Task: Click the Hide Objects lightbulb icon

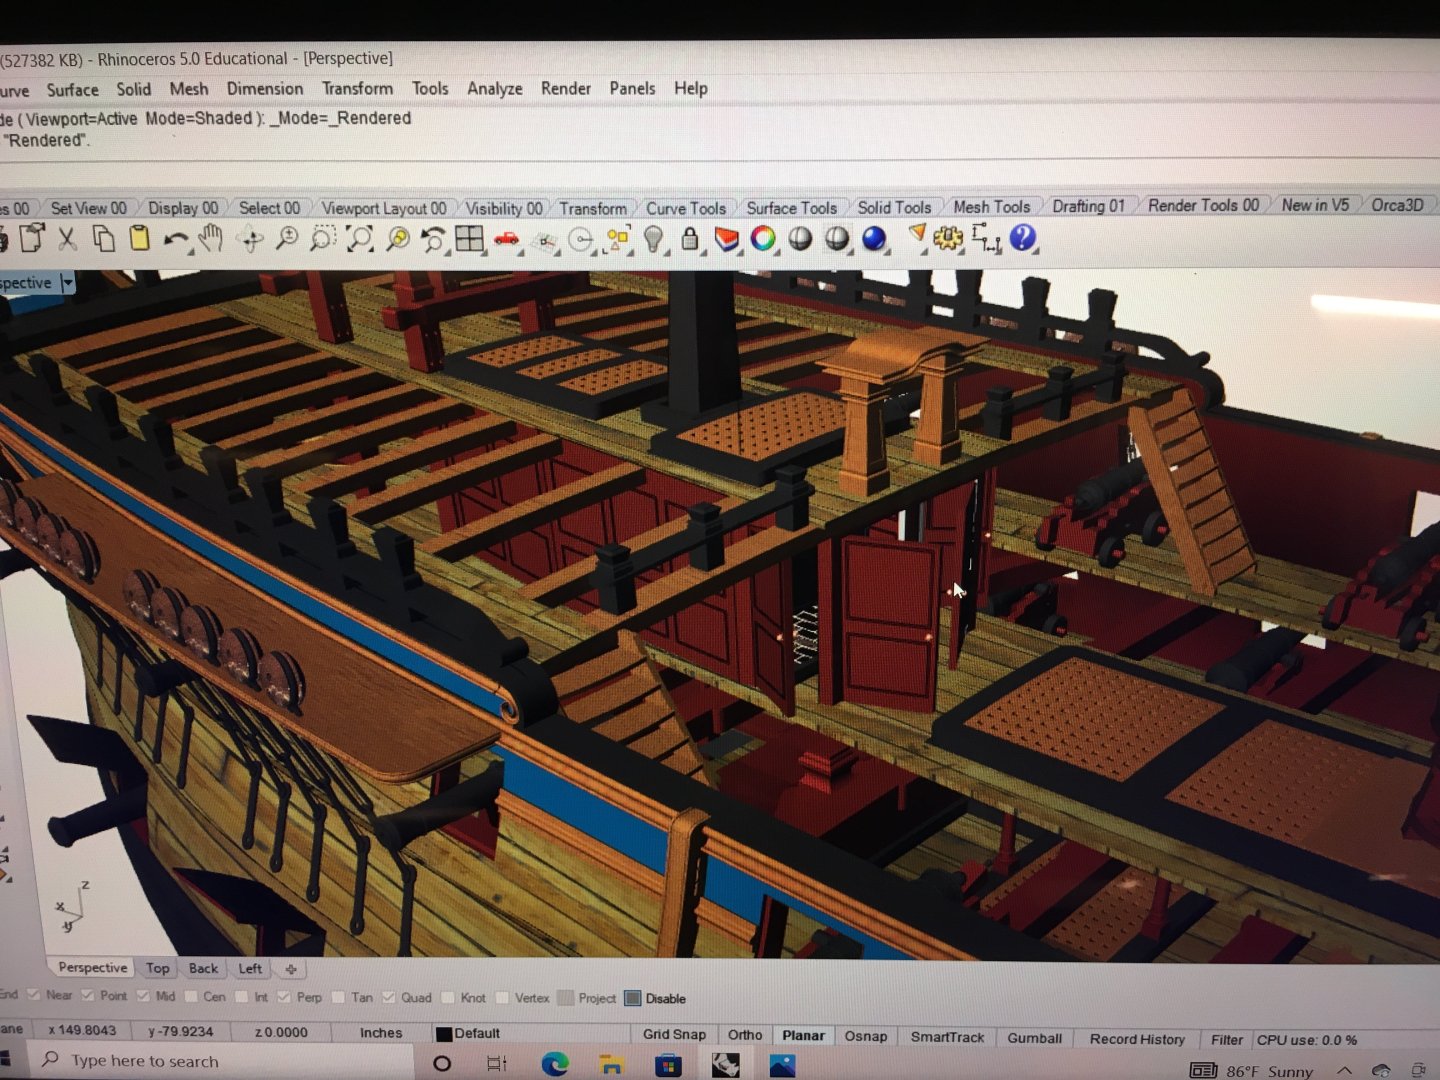Action: pyautogui.click(x=653, y=239)
